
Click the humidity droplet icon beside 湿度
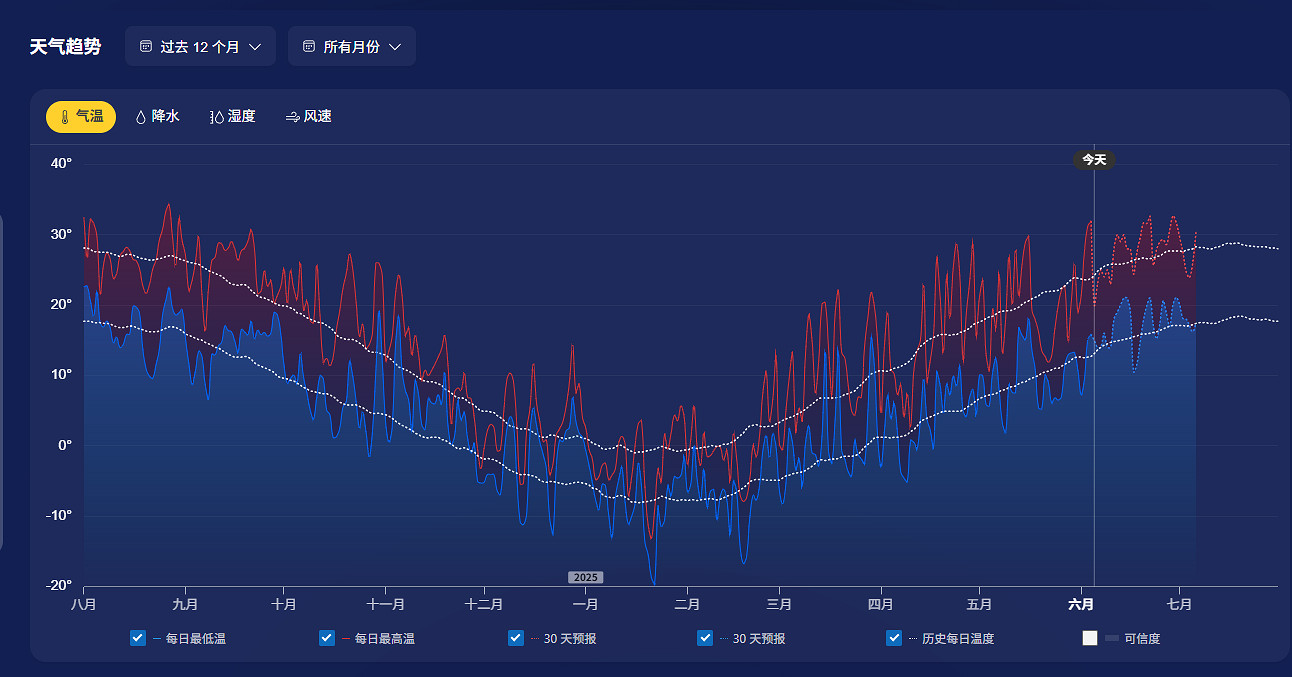click(x=217, y=117)
